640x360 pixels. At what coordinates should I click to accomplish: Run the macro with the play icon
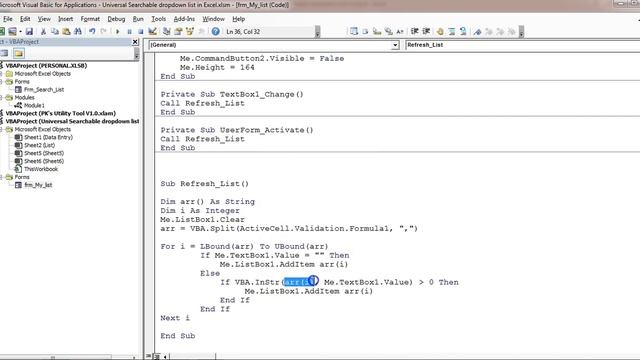(118, 31)
